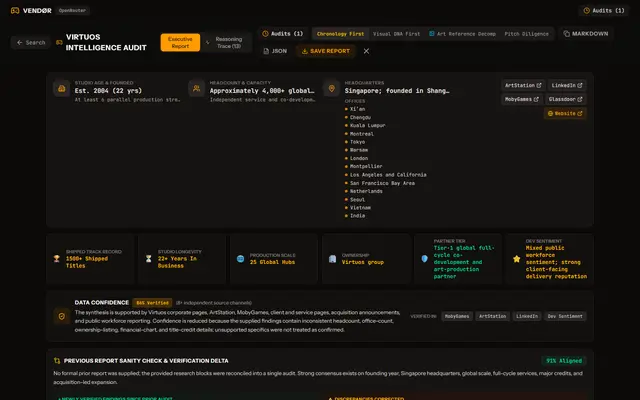Click the Vietnam office entry
Image resolution: width=640 pixels, height=400 pixels.
tap(358, 207)
